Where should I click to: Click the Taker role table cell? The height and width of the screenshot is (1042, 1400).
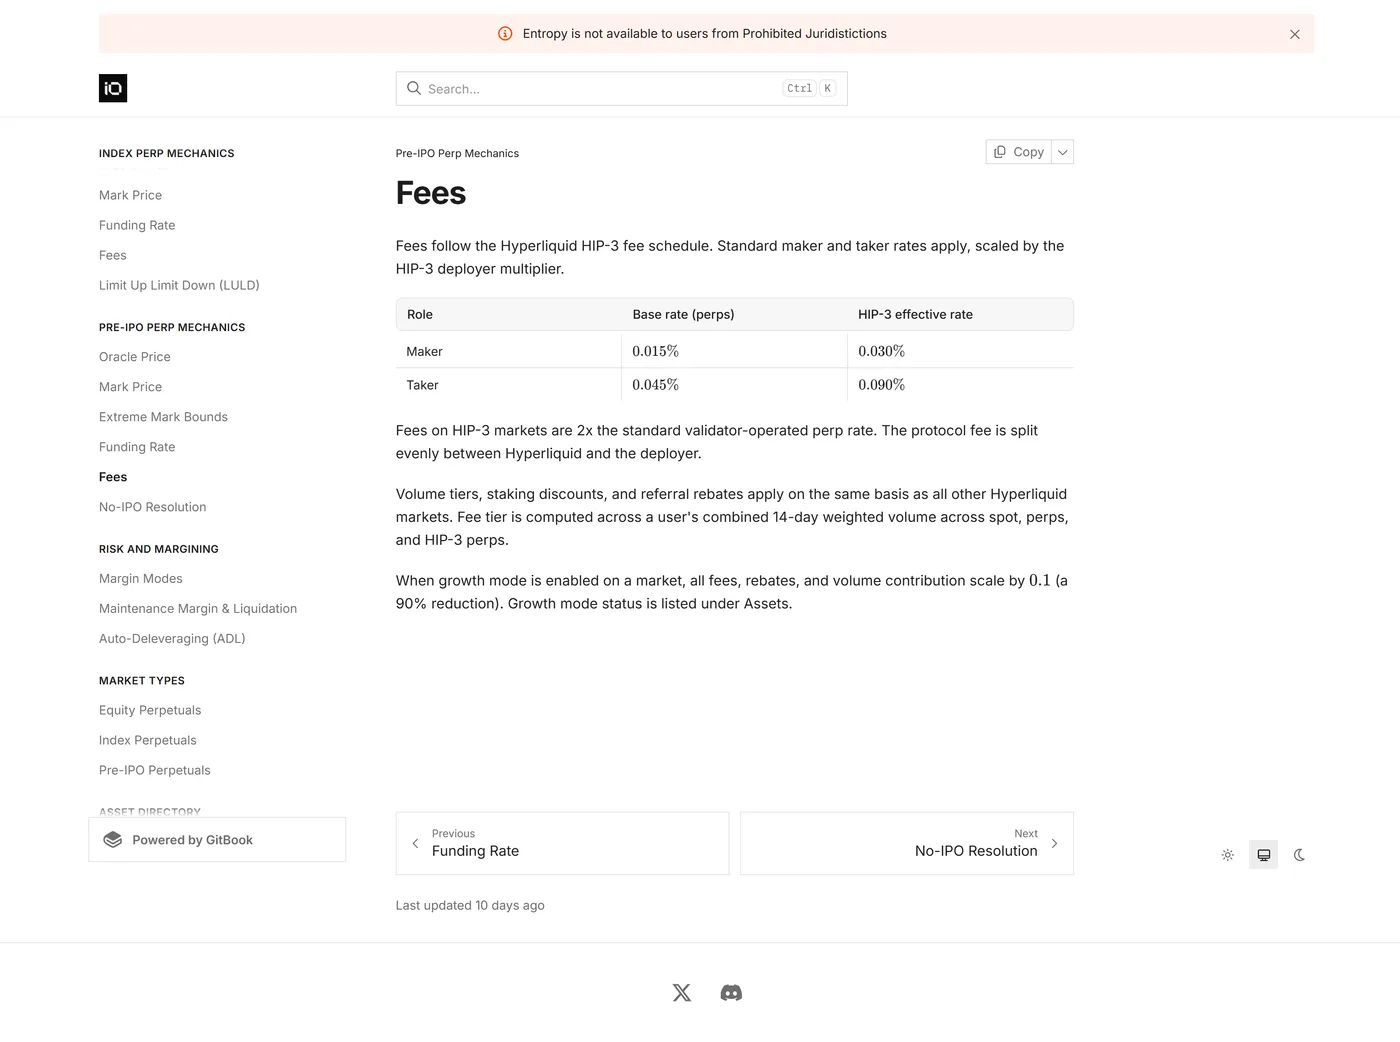coord(509,385)
